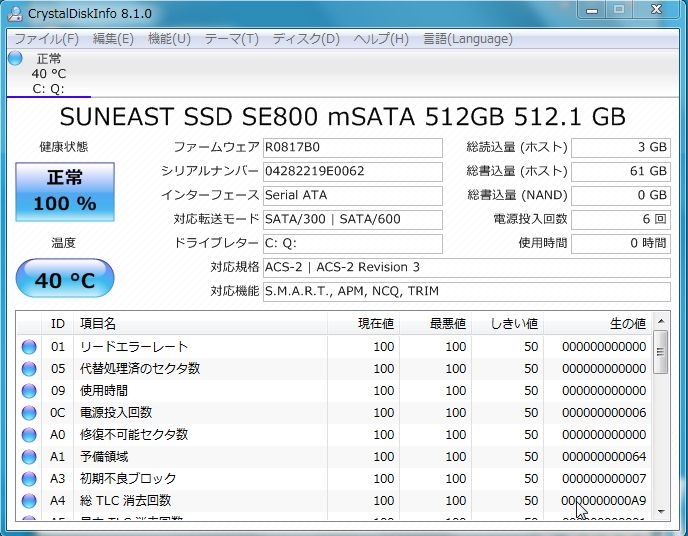Viewport: 688px width, 536px height.
Task: Open the ディスク(D) menu
Action: coord(306,39)
